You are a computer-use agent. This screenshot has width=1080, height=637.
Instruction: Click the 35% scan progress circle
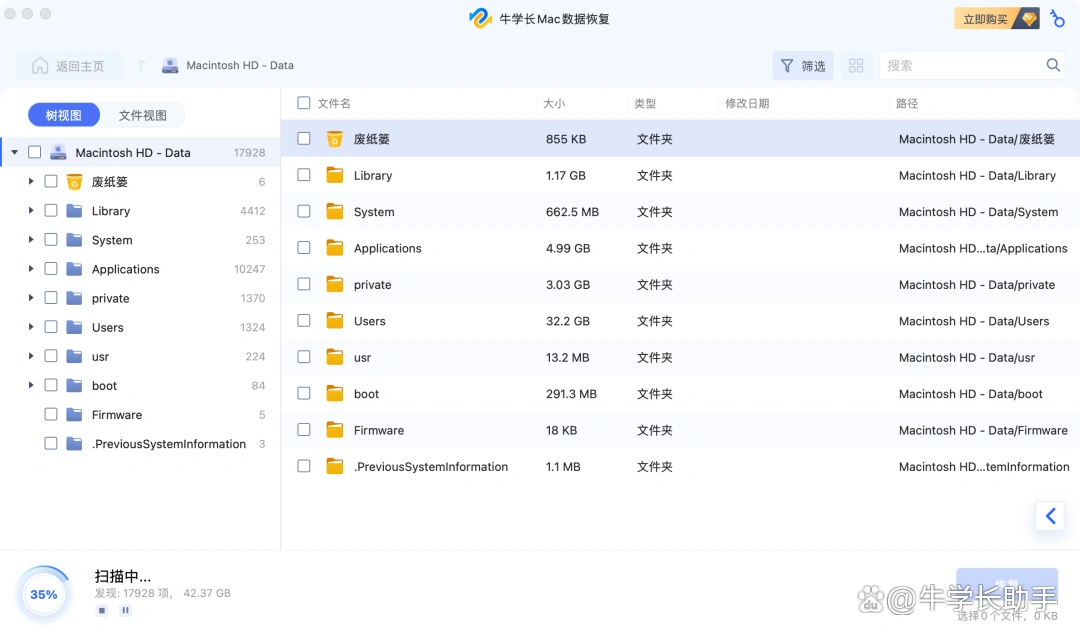click(x=43, y=593)
